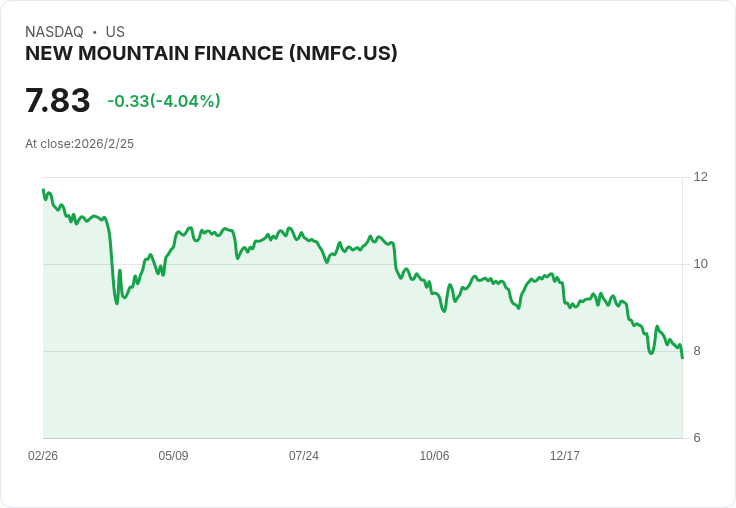Click the chart line's starting peak point
736x508 pixels.
(44, 190)
